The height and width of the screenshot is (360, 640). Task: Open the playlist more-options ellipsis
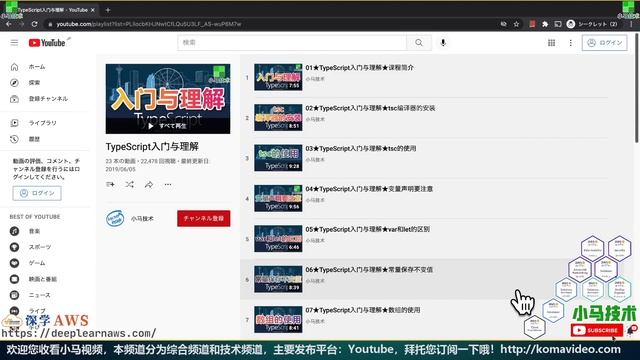point(168,184)
